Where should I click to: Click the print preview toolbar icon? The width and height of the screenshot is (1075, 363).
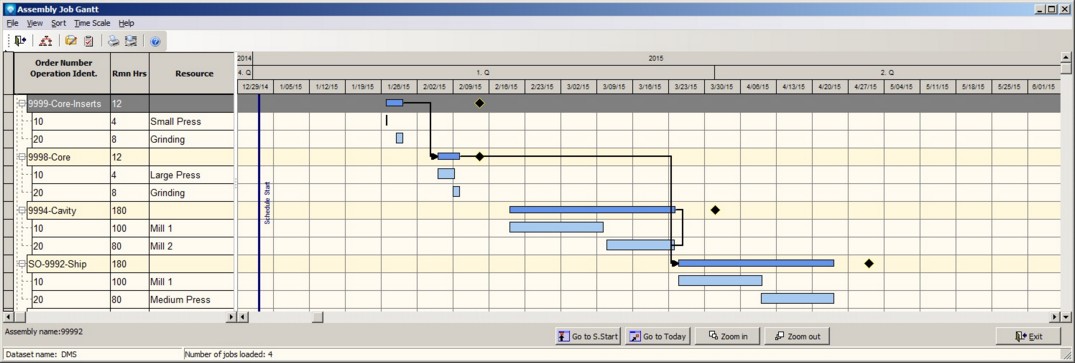click(x=130, y=41)
